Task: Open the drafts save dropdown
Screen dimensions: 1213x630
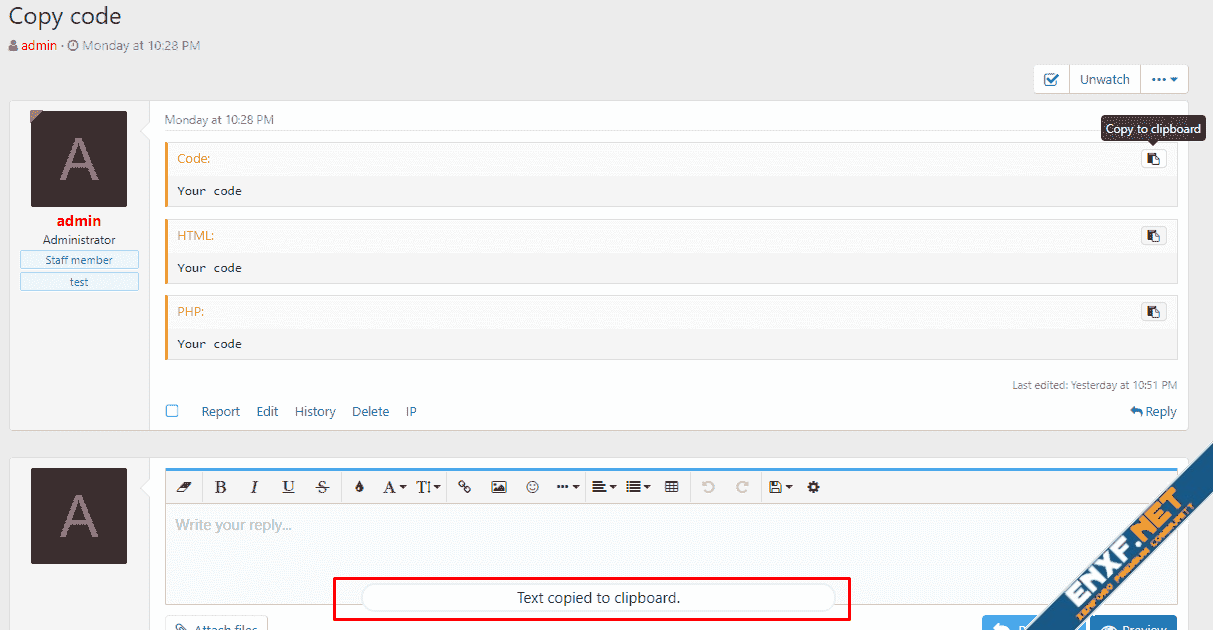Action: pos(780,487)
